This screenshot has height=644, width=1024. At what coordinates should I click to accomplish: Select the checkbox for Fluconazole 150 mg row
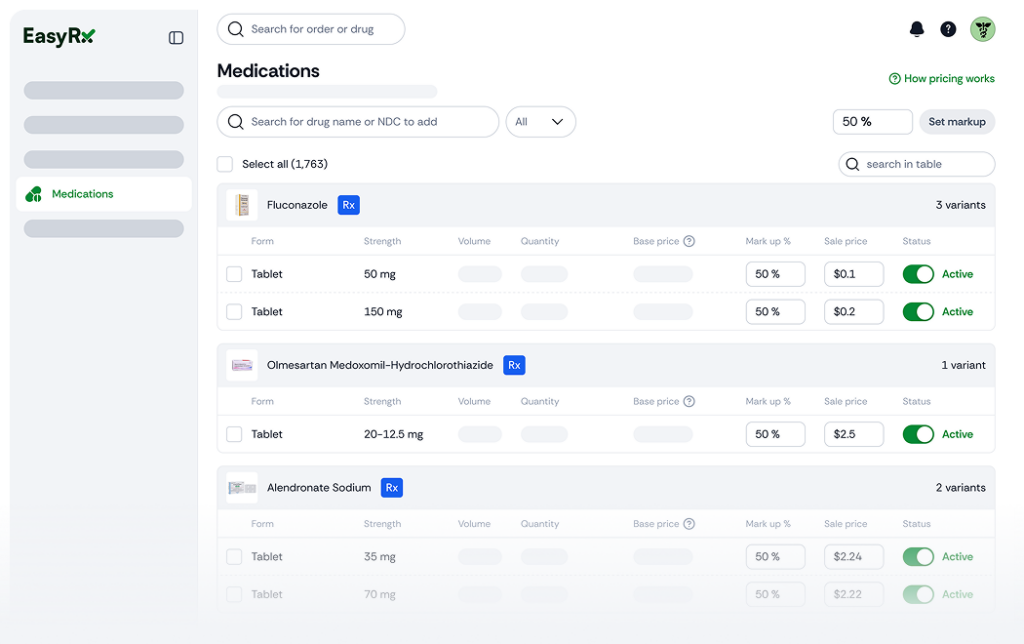tap(233, 311)
